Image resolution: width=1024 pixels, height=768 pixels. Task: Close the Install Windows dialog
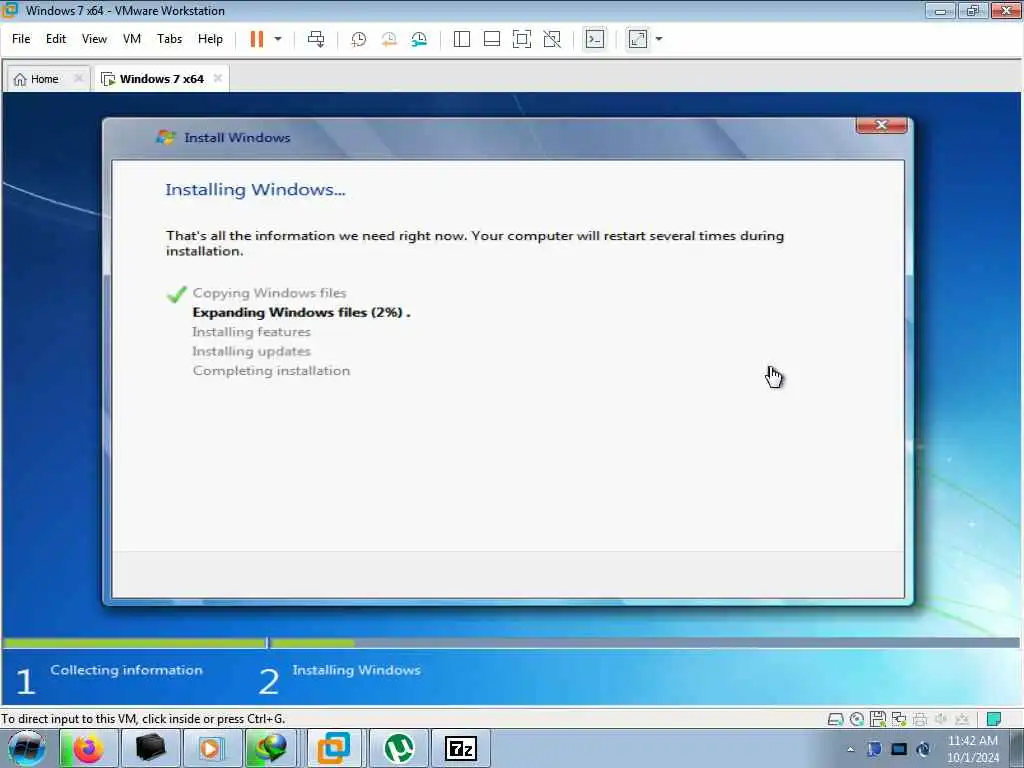[x=882, y=125]
